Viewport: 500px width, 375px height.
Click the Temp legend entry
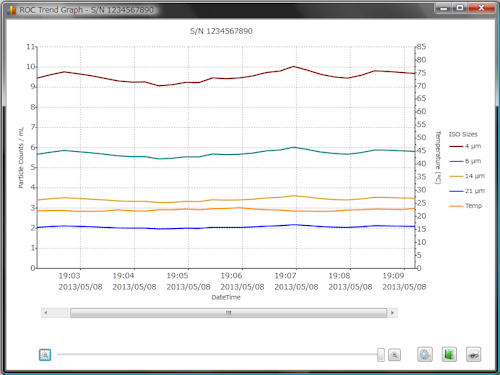click(x=466, y=206)
